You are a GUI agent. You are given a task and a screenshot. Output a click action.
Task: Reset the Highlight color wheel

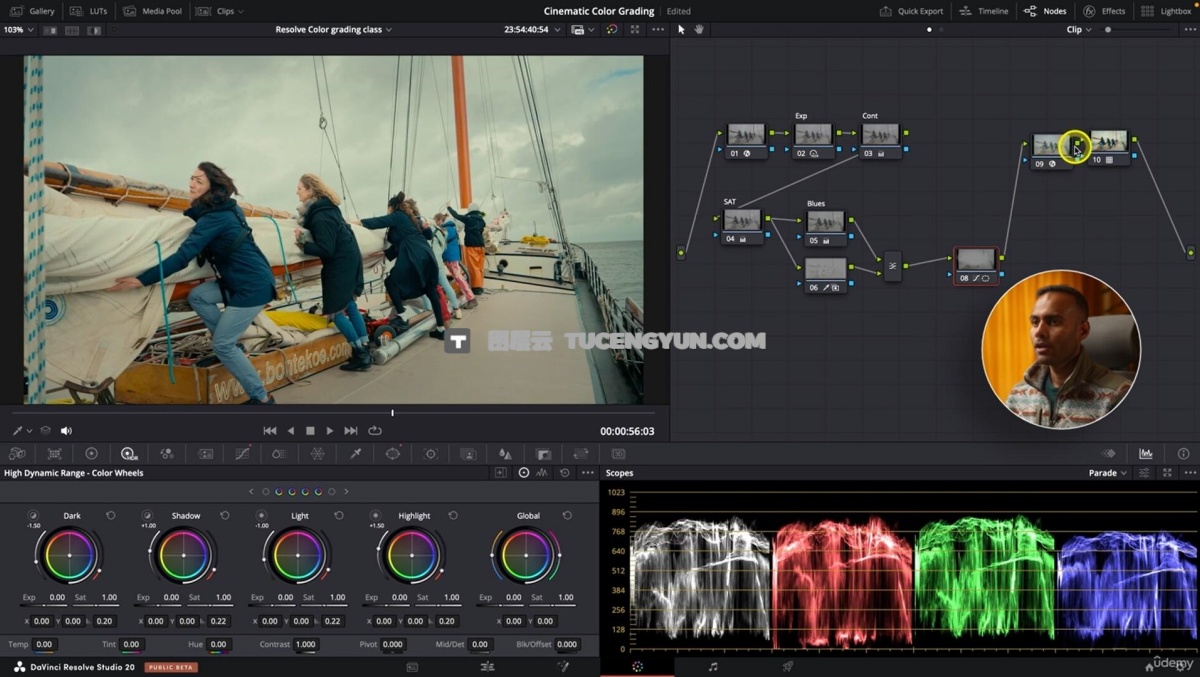point(453,515)
